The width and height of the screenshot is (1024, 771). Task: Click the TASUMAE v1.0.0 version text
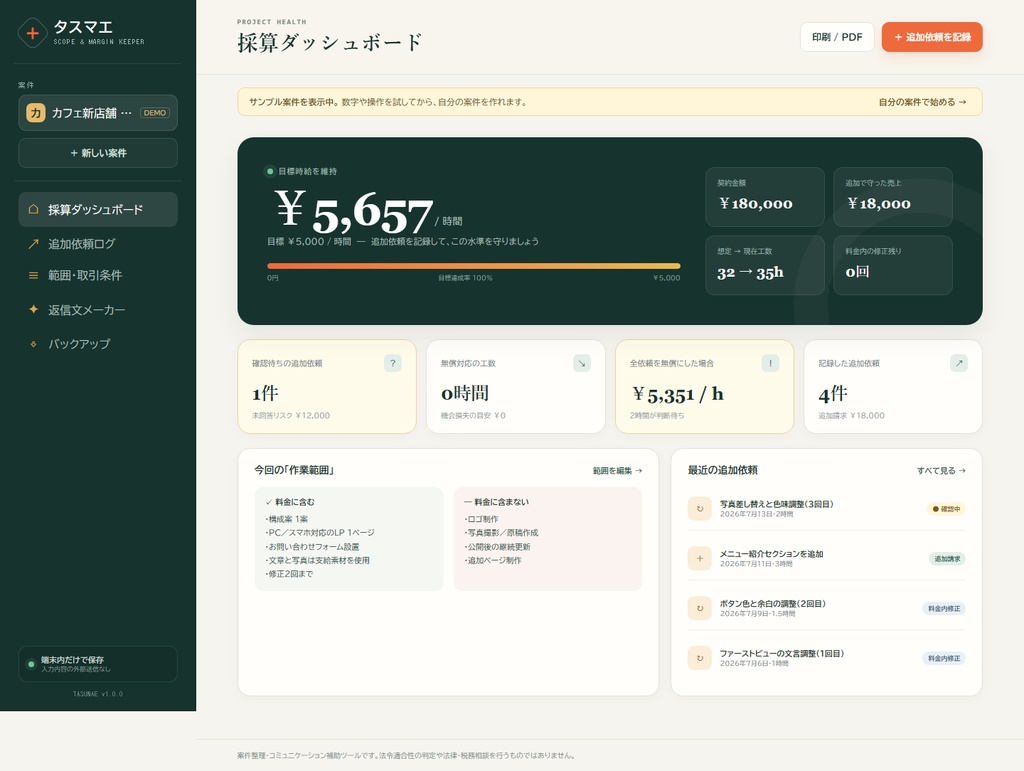[x=98, y=694]
